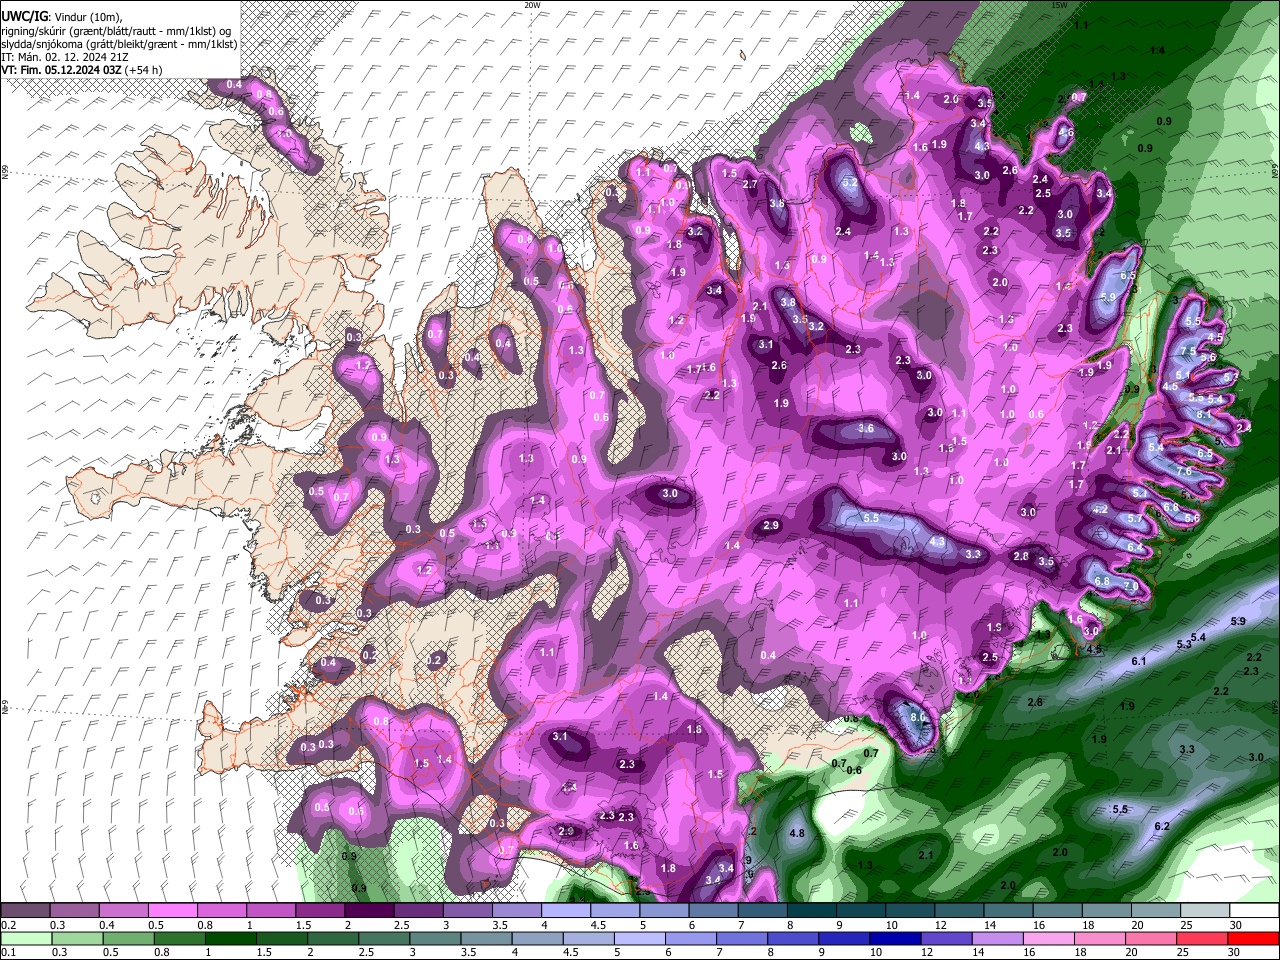Click the 'IT: Mán. 02. 12. 2024 21Z' line
1280x960 pixels.
tap(65, 57)
